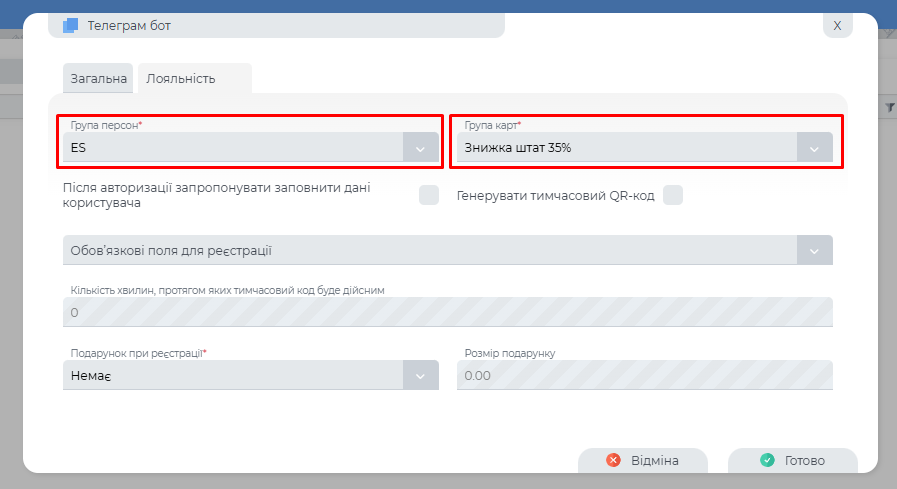Screen dimensions: 897x489
Task: Click the red cross icon beside Відміна
Action: 613,460
